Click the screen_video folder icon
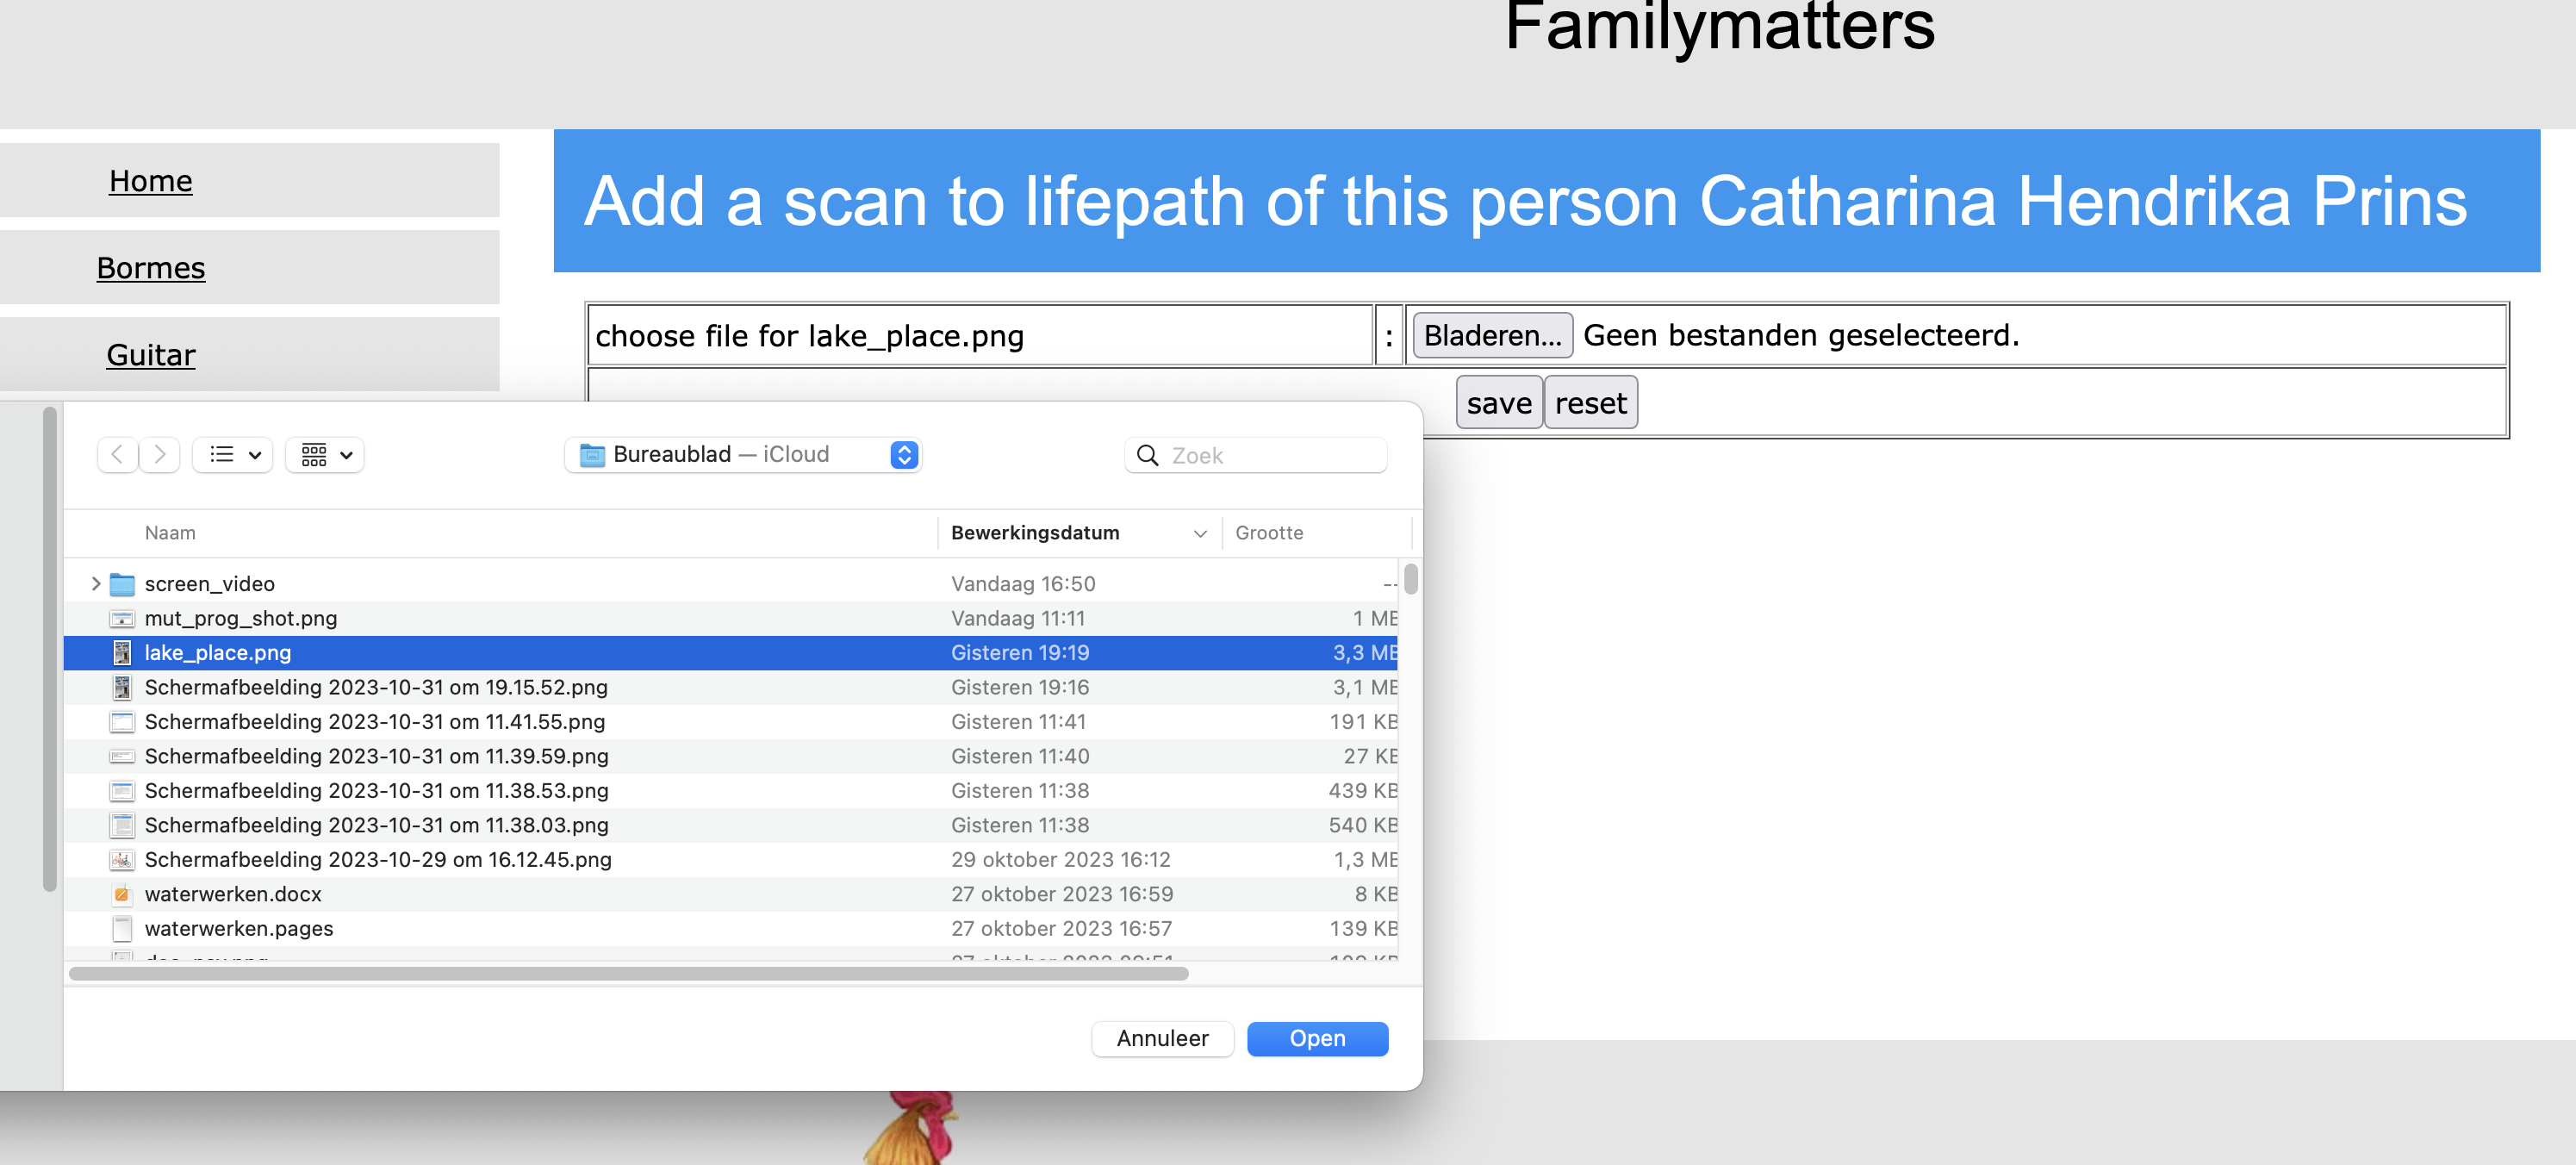The width and height of the screenshot is (2576, 1165). tap(122, 584)
